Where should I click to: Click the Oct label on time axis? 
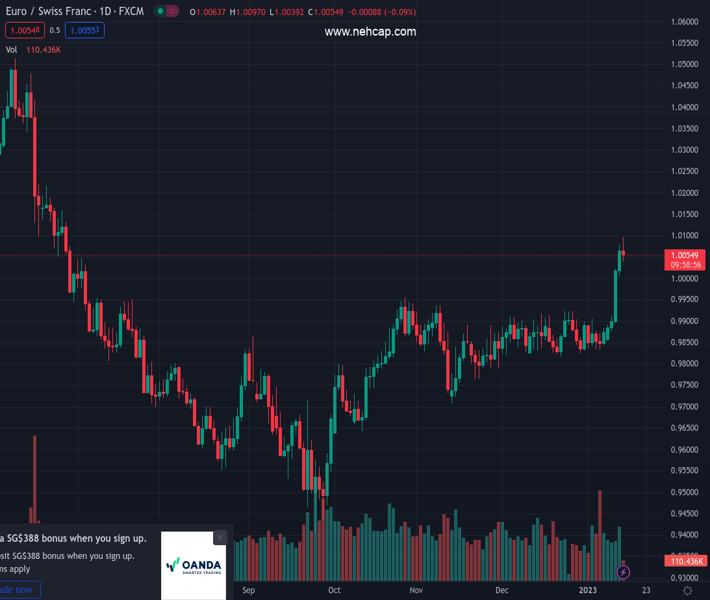click(334, 590)
